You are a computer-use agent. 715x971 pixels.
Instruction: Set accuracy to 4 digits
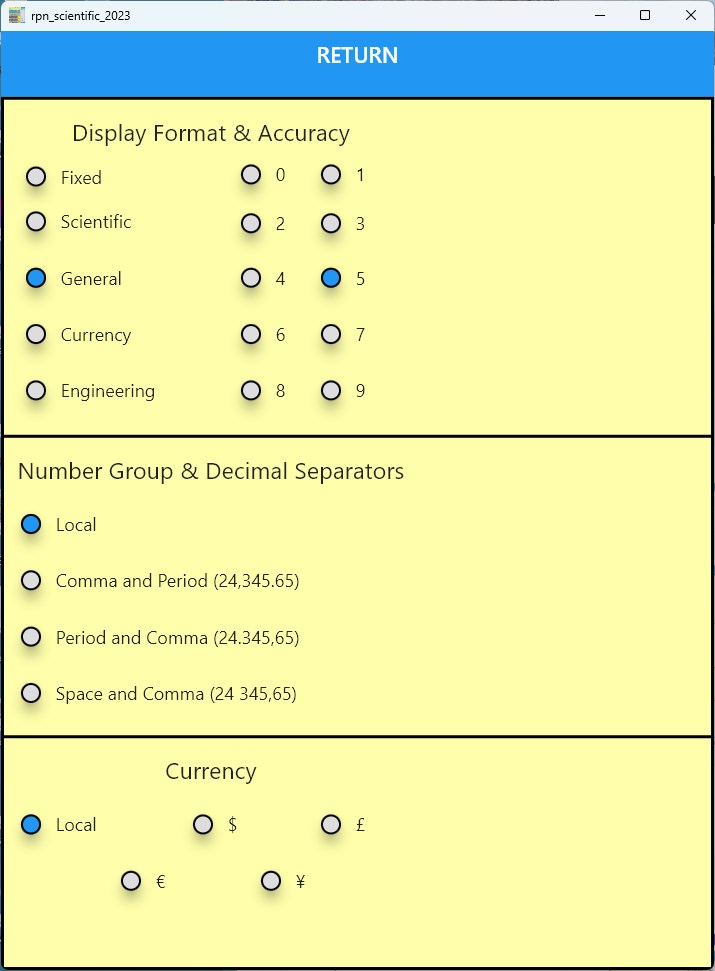click(251, 279)
